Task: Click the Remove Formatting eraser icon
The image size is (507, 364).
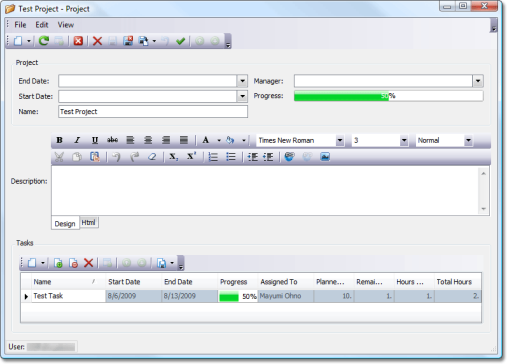Action: (152, 157)
